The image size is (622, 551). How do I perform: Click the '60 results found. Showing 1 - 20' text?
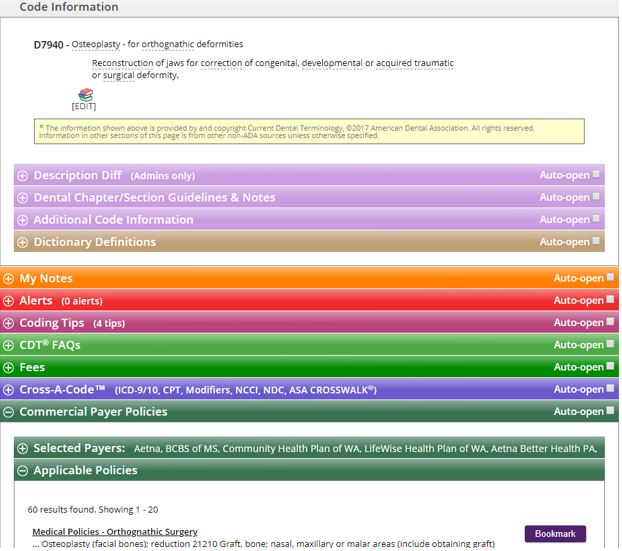pyautogui.click(x=93, y=510)
